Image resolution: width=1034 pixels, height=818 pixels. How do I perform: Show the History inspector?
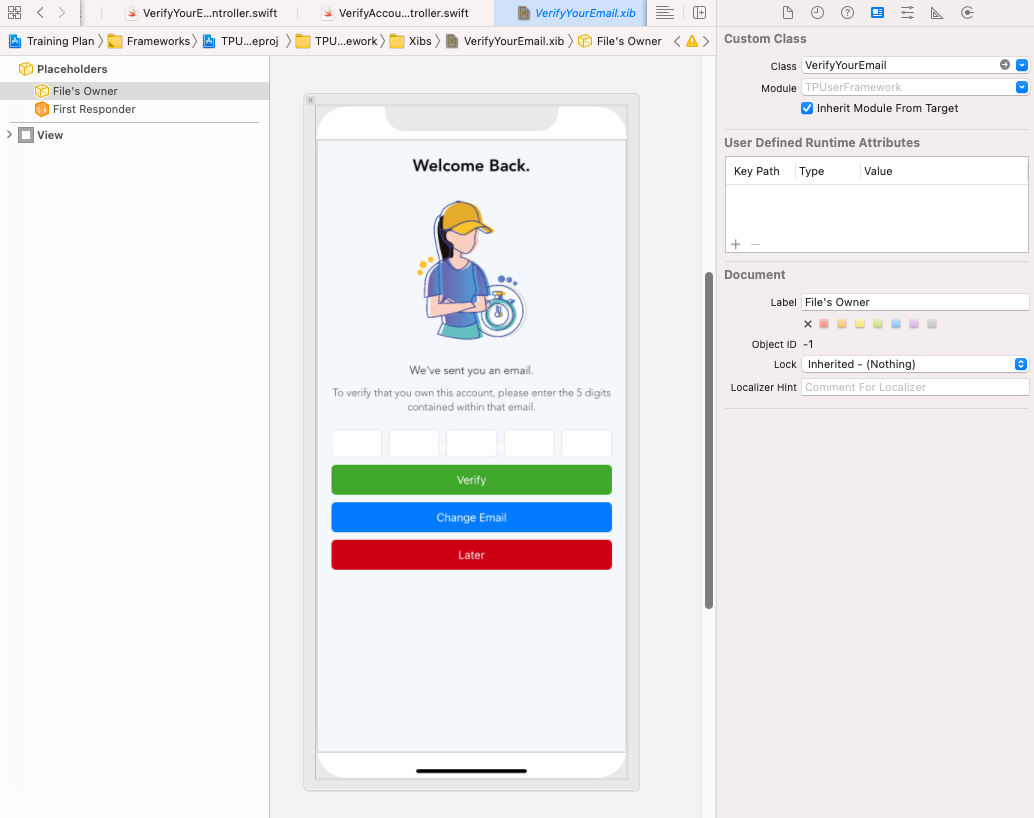(x=817, y=13)
